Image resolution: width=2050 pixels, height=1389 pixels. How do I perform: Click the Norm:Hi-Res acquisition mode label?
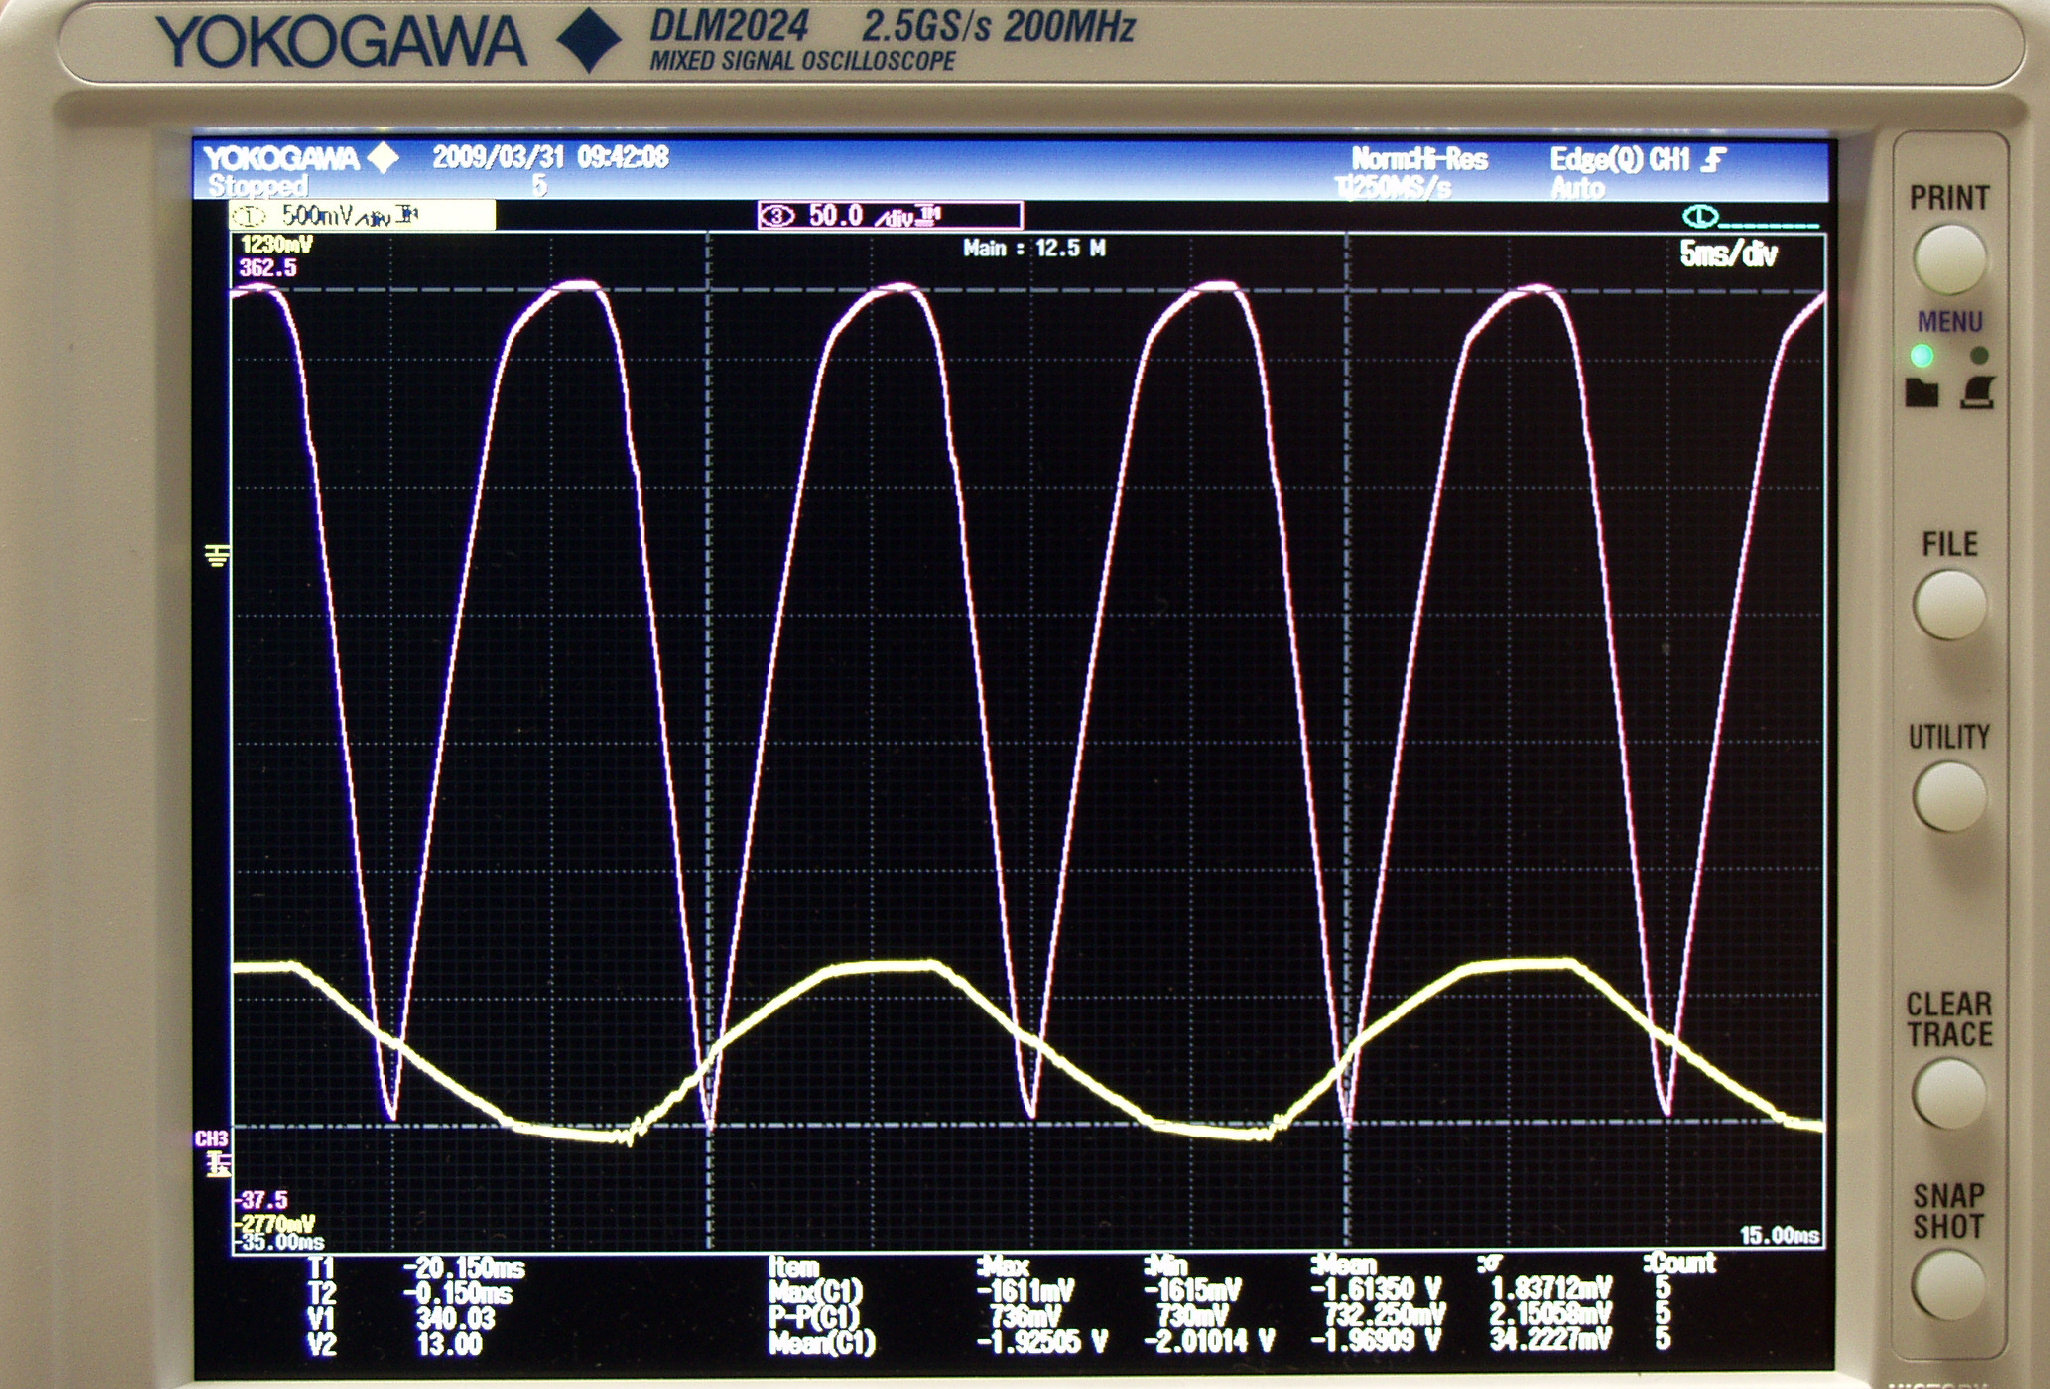tap(1419, 159)
